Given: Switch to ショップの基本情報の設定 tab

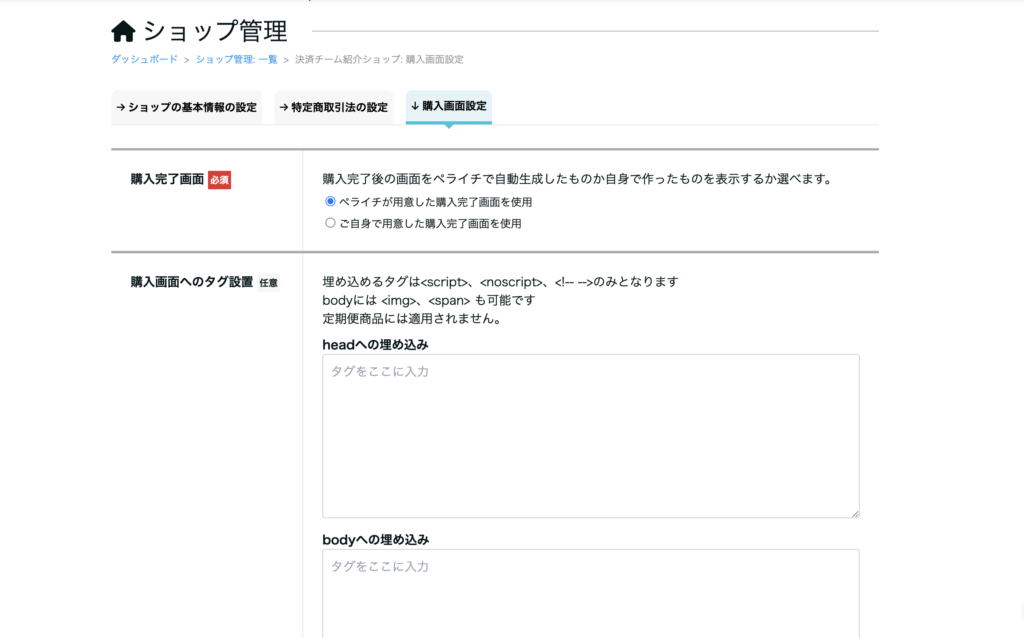Looking at the screenshot, I should coord(186,107).
